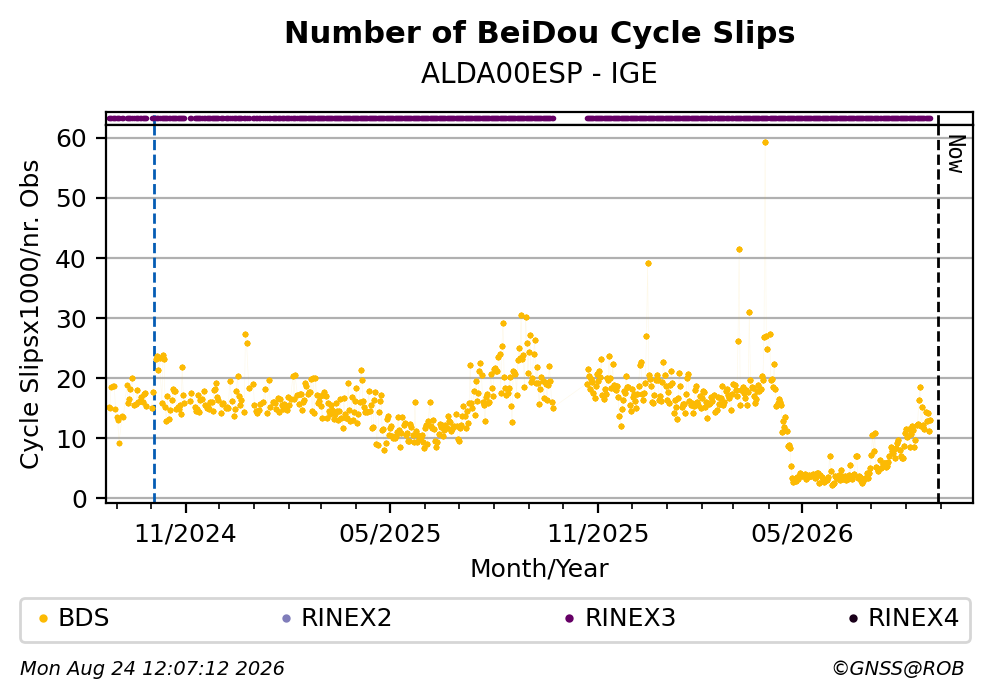993x699 pixels.
Task: Click the RINEX2 legend dot
Action: click(286, 619)
